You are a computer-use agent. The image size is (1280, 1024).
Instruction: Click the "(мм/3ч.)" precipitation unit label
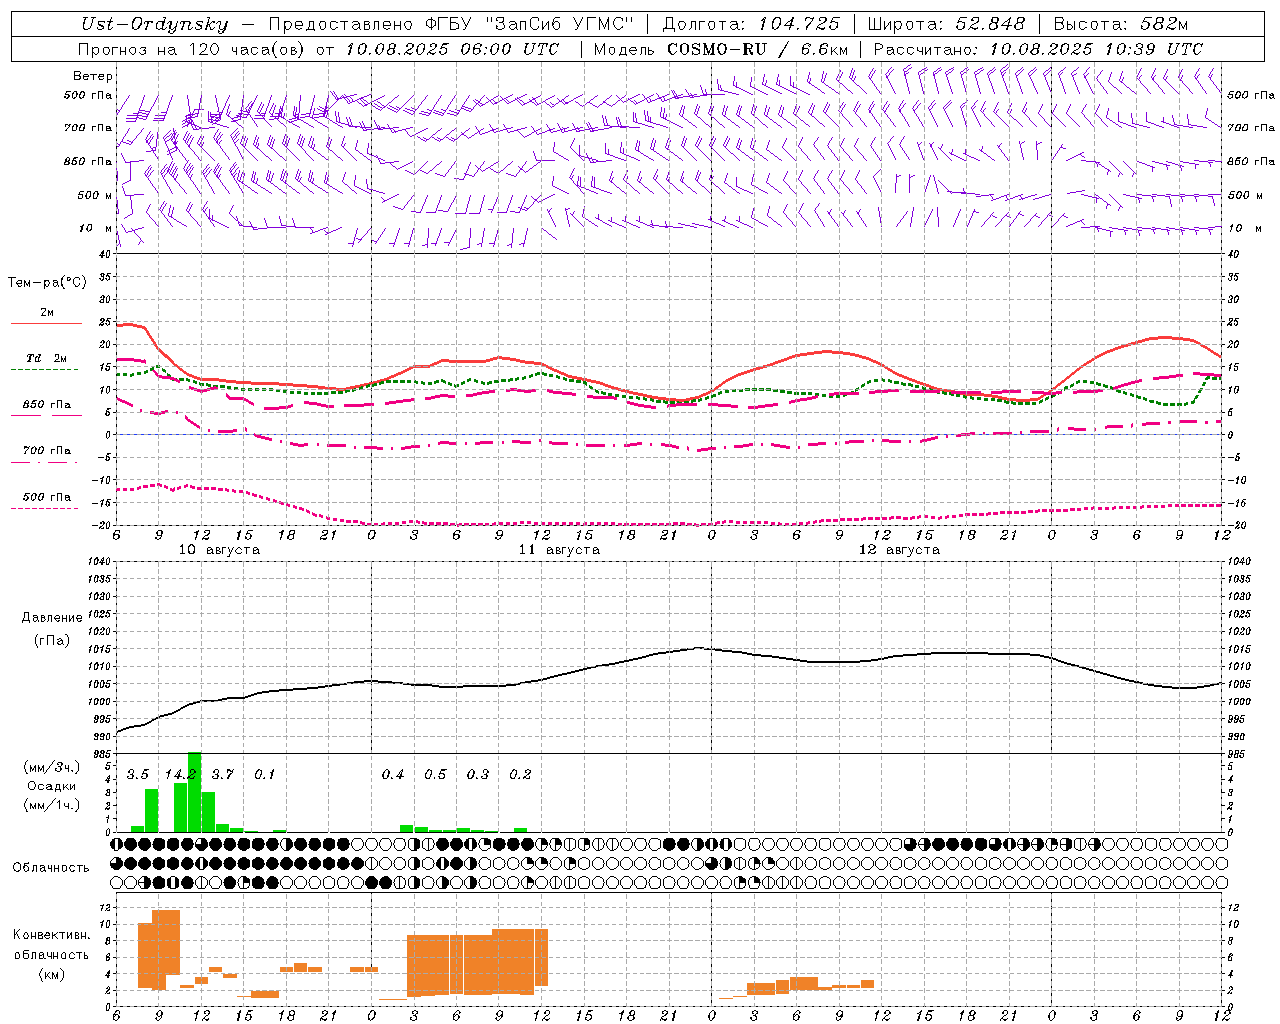(x=52, y=767)
